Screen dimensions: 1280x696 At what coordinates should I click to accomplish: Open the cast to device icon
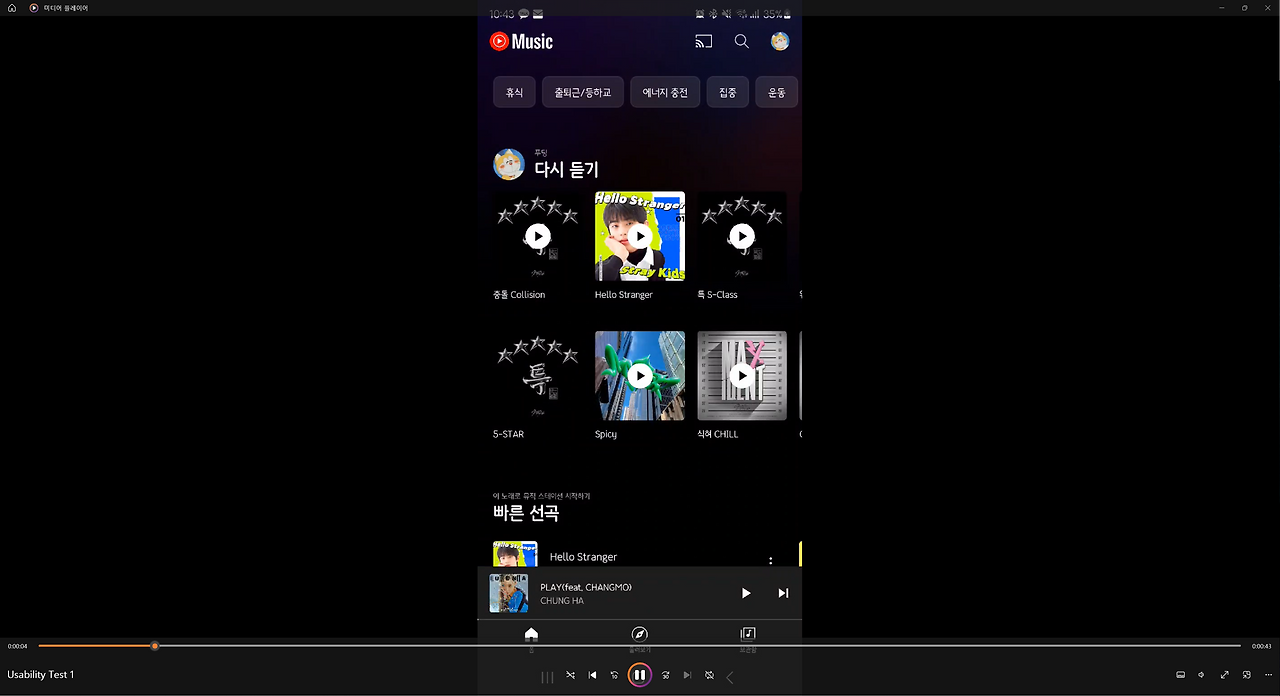(704, 41)
